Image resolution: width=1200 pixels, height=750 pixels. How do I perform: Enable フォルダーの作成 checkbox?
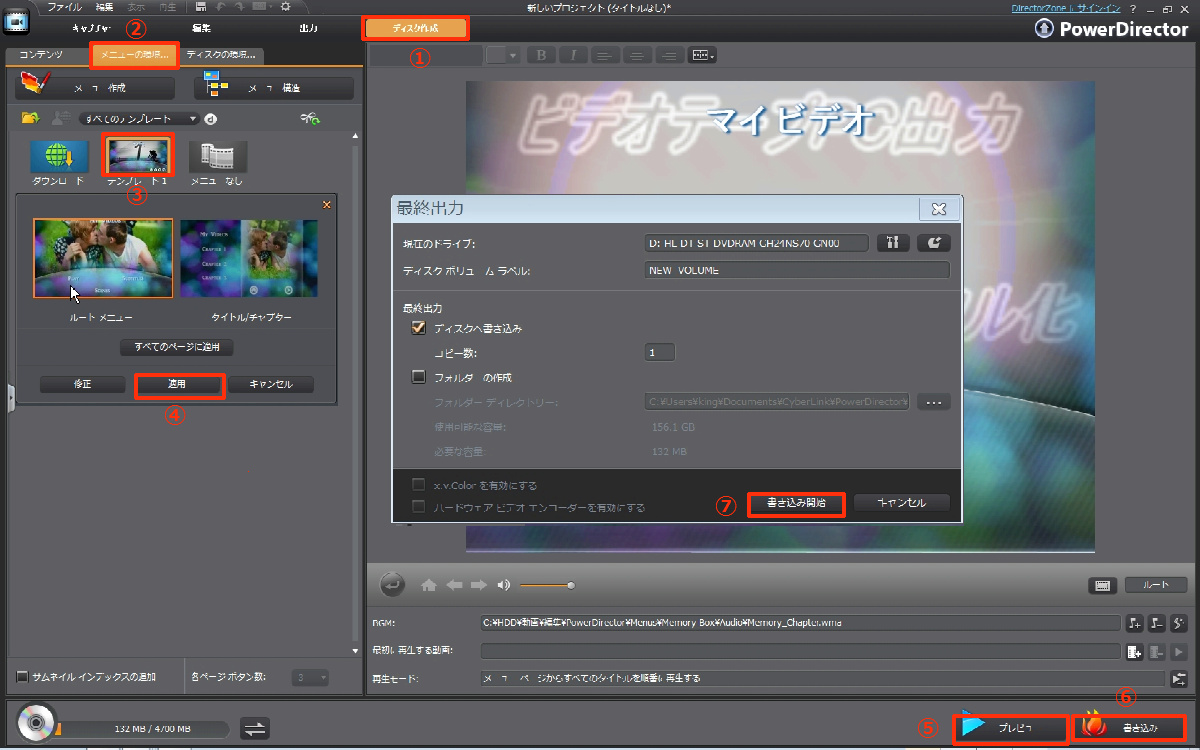pyautogui.click(x=419, y=377)
